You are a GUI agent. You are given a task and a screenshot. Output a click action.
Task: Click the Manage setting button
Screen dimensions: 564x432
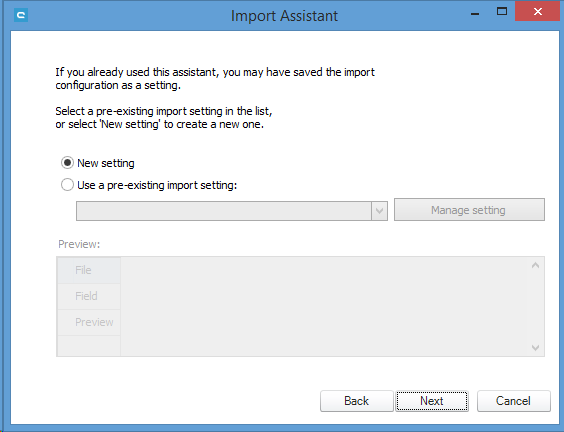pyautogui.click(x=469, y=210)
